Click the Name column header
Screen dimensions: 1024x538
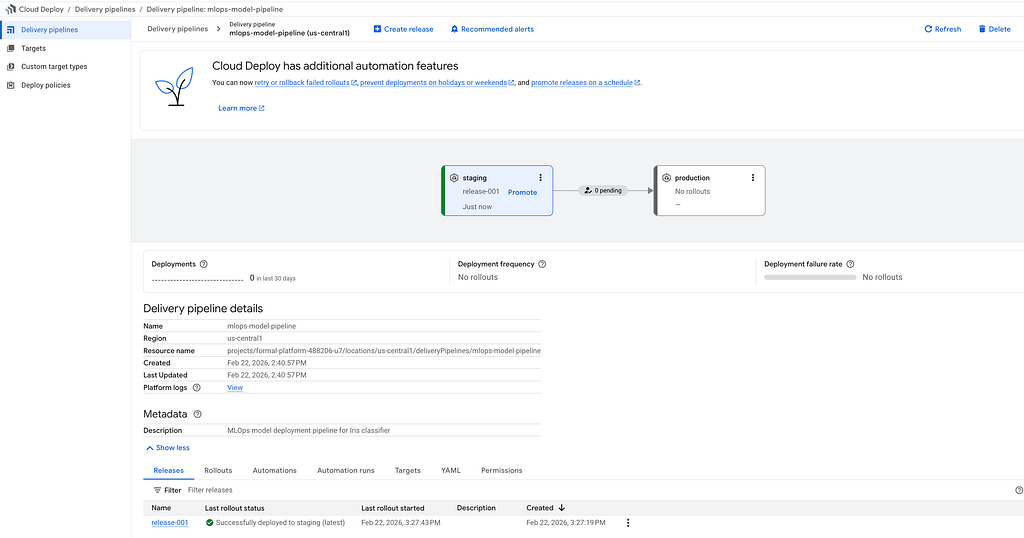(x=161, y=508)
